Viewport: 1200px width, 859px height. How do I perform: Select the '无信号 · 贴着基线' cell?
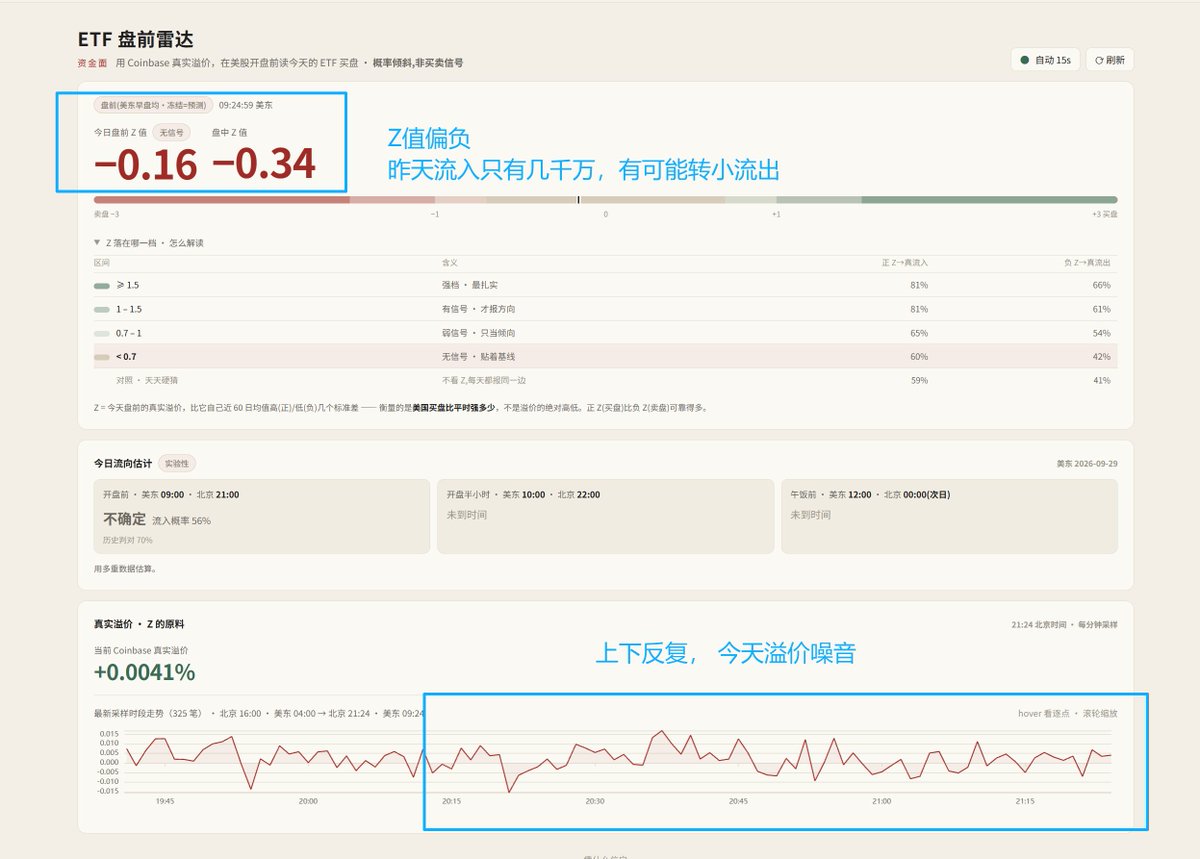point(479,357)
